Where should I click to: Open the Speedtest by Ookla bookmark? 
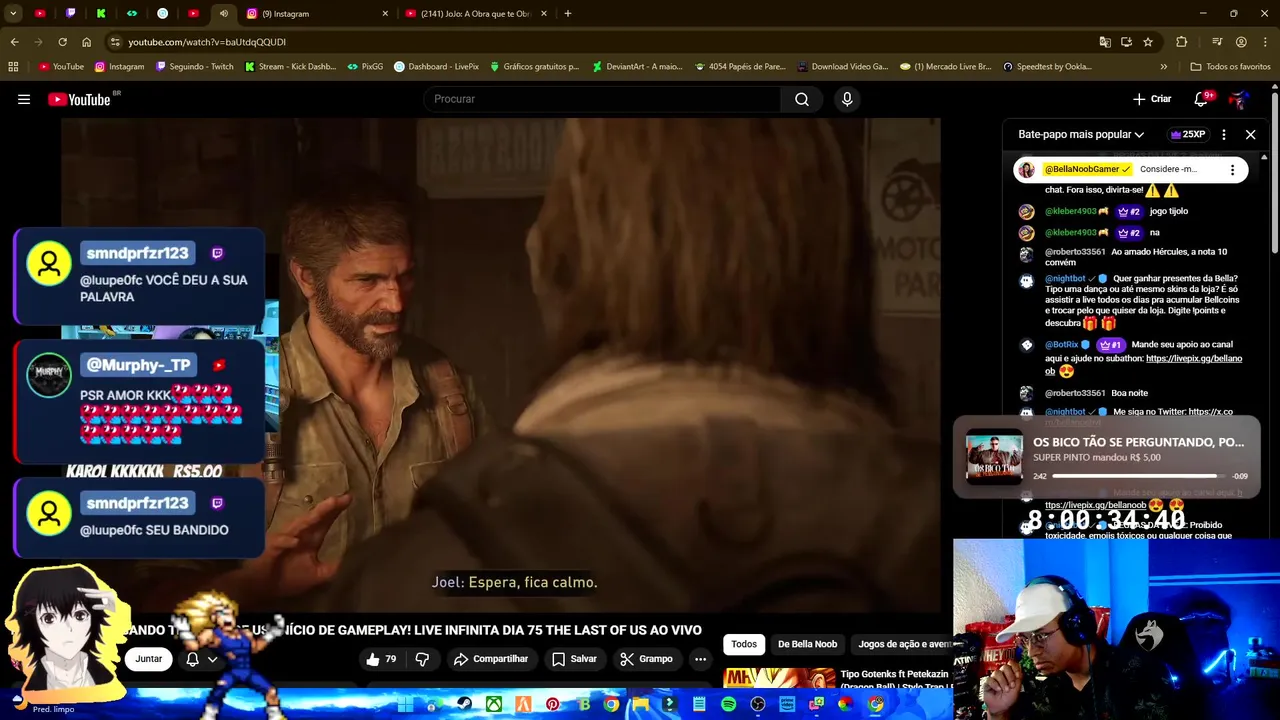(x=1047, y=67)
